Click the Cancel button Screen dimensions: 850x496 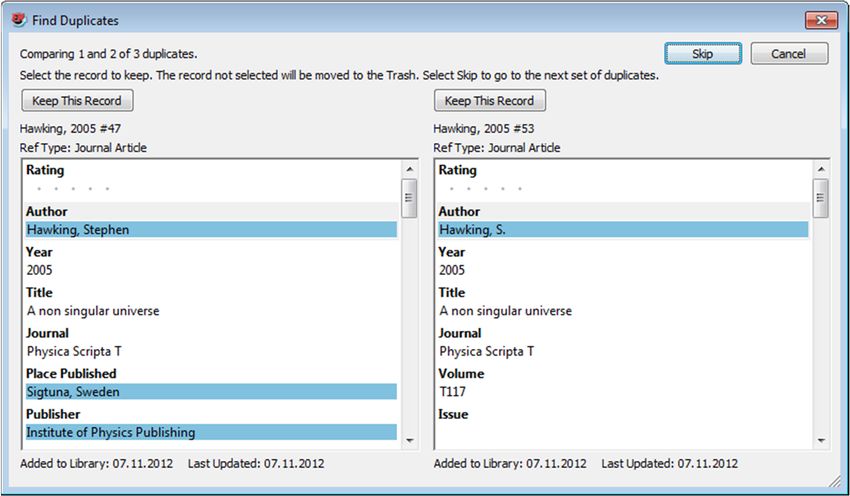tap(789, 54)
